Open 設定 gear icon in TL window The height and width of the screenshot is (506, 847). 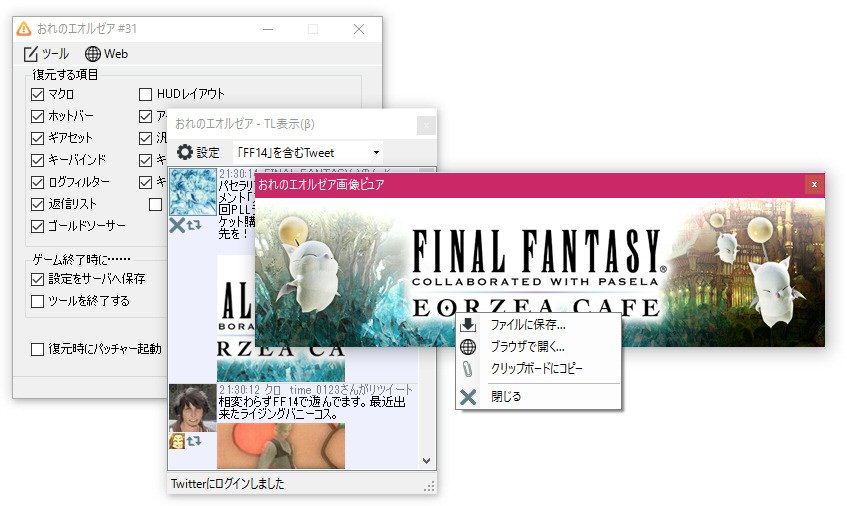[x=185, y=152]
